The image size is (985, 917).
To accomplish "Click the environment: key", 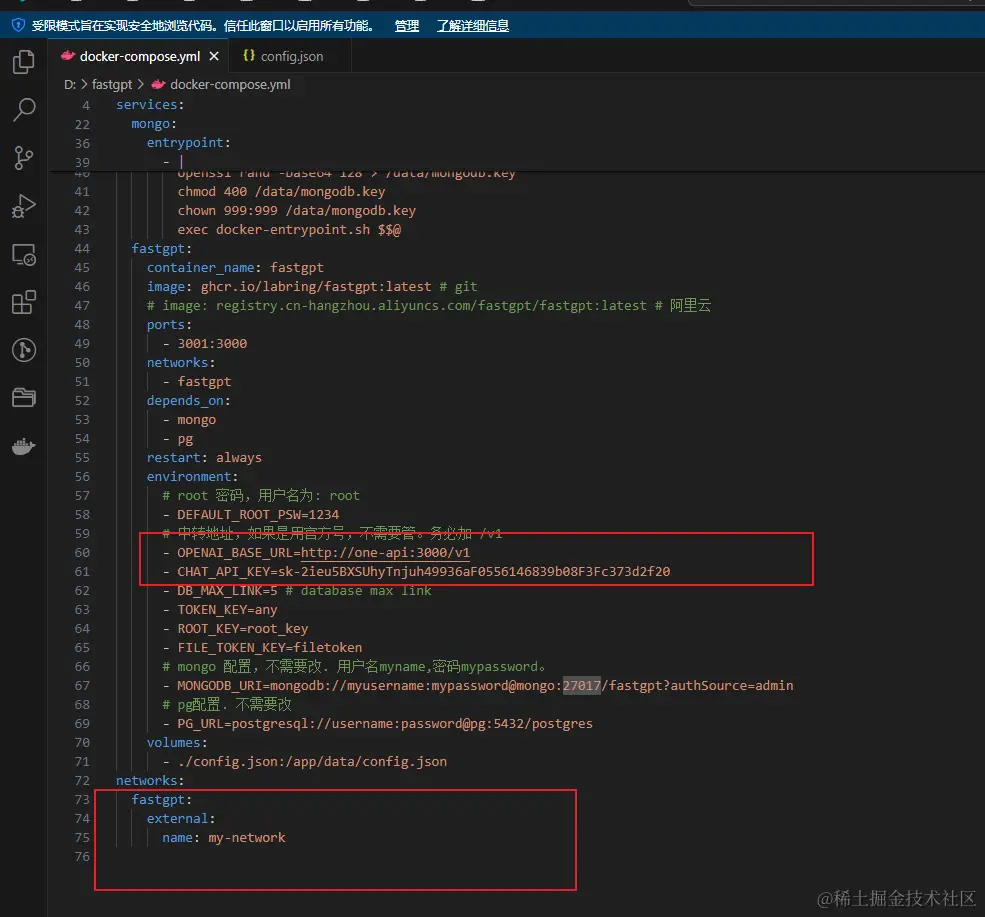I will 192,477.
